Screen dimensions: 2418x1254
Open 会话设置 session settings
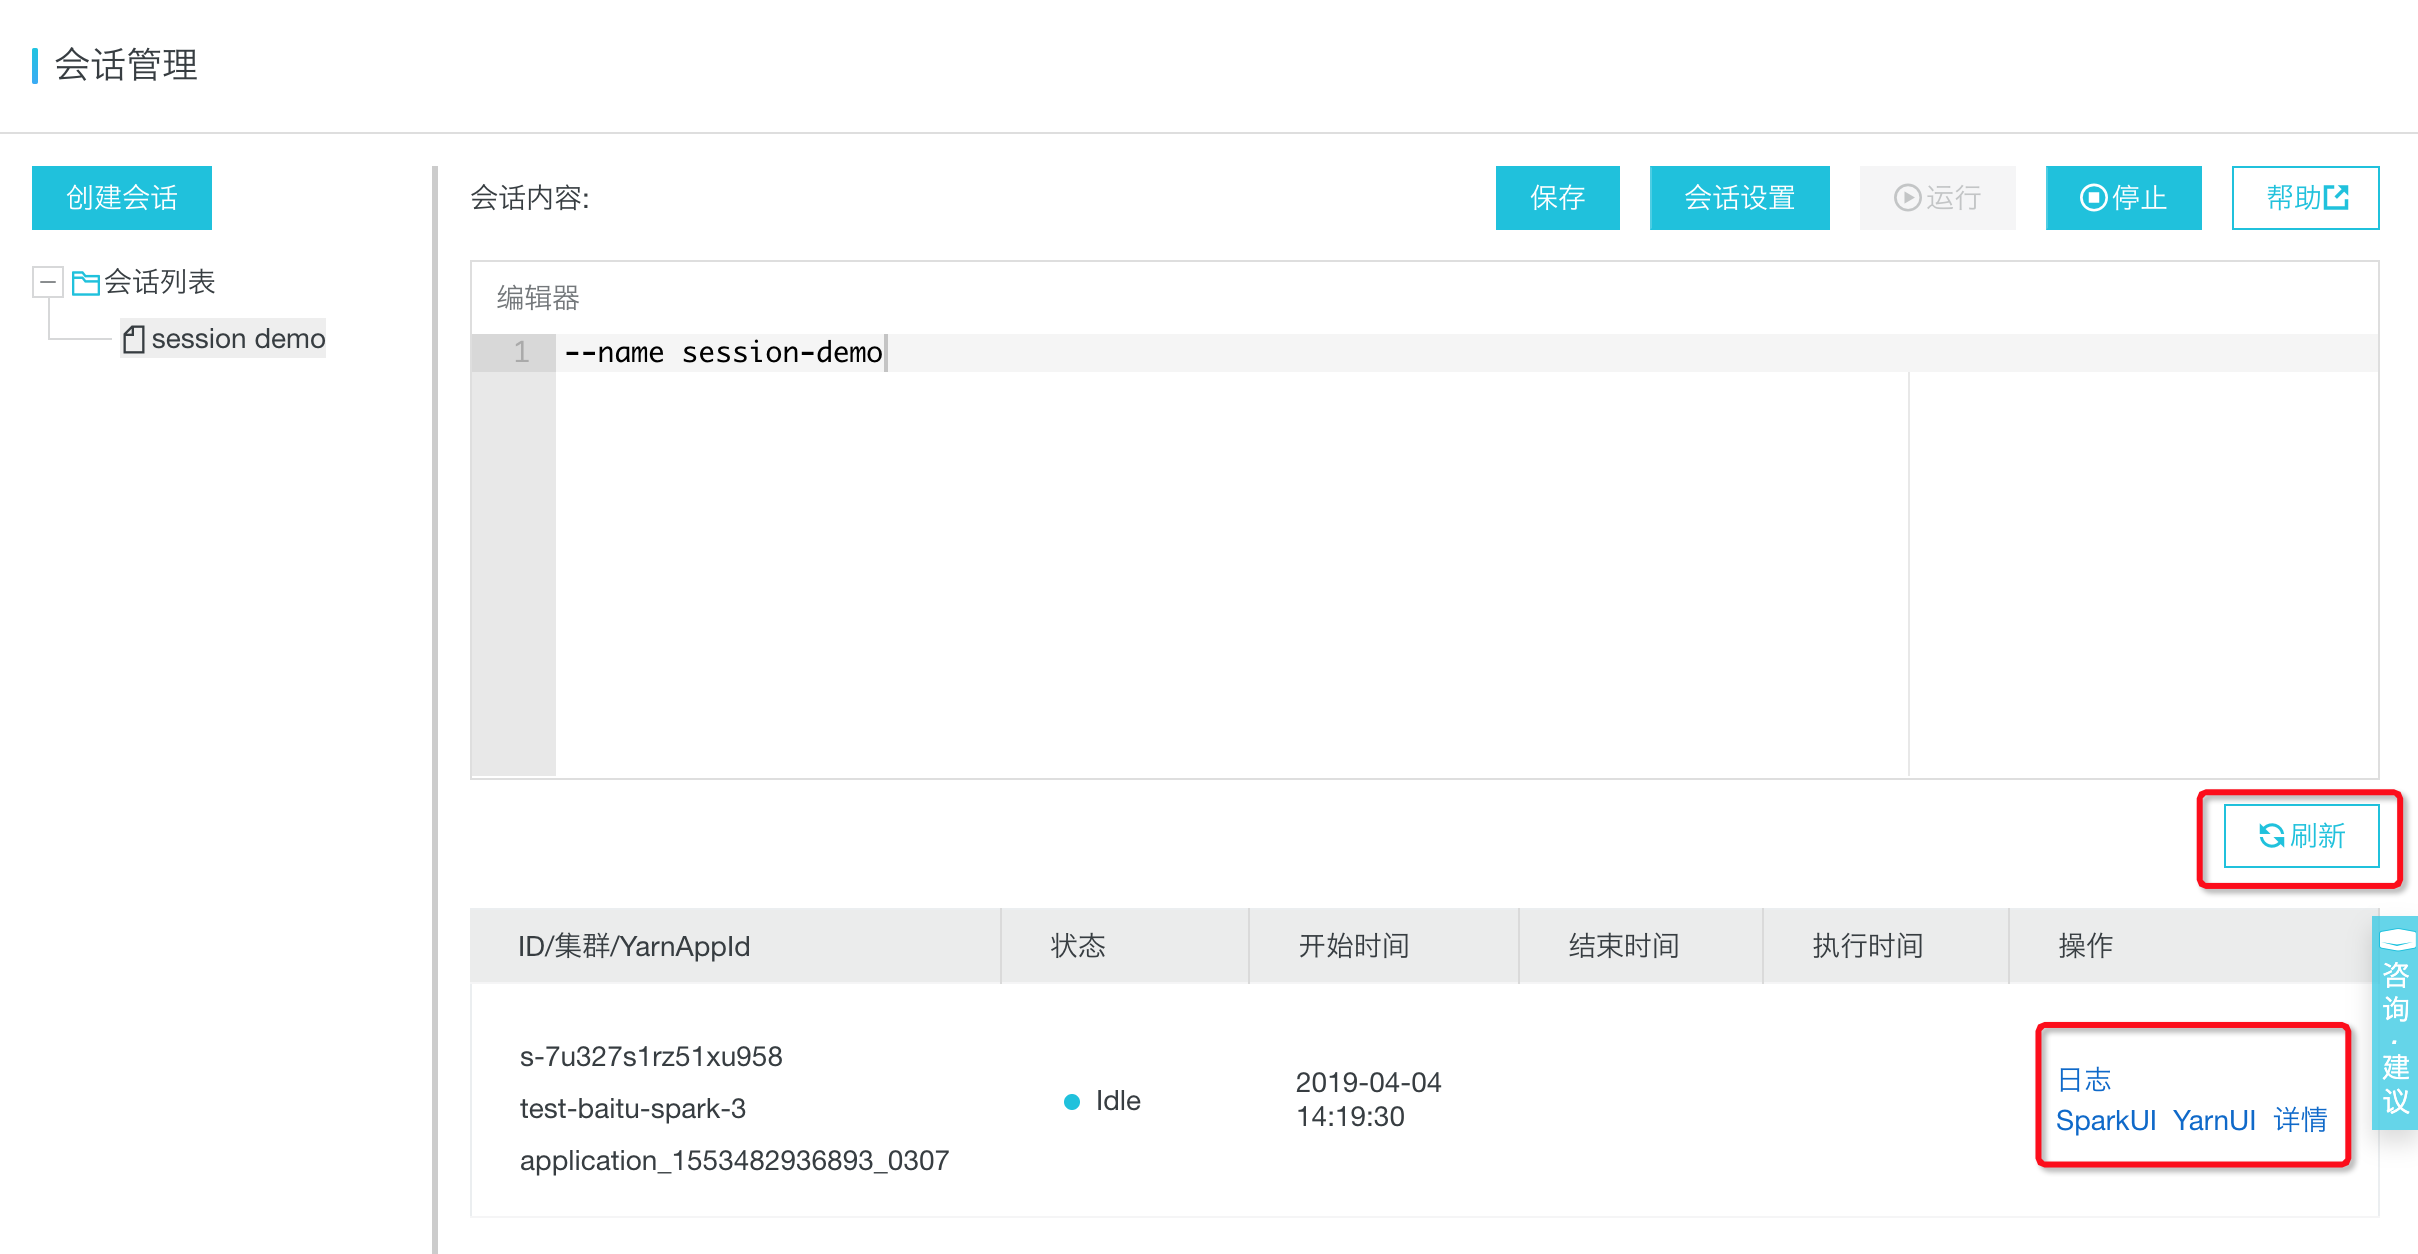[x=1739, y=198]
